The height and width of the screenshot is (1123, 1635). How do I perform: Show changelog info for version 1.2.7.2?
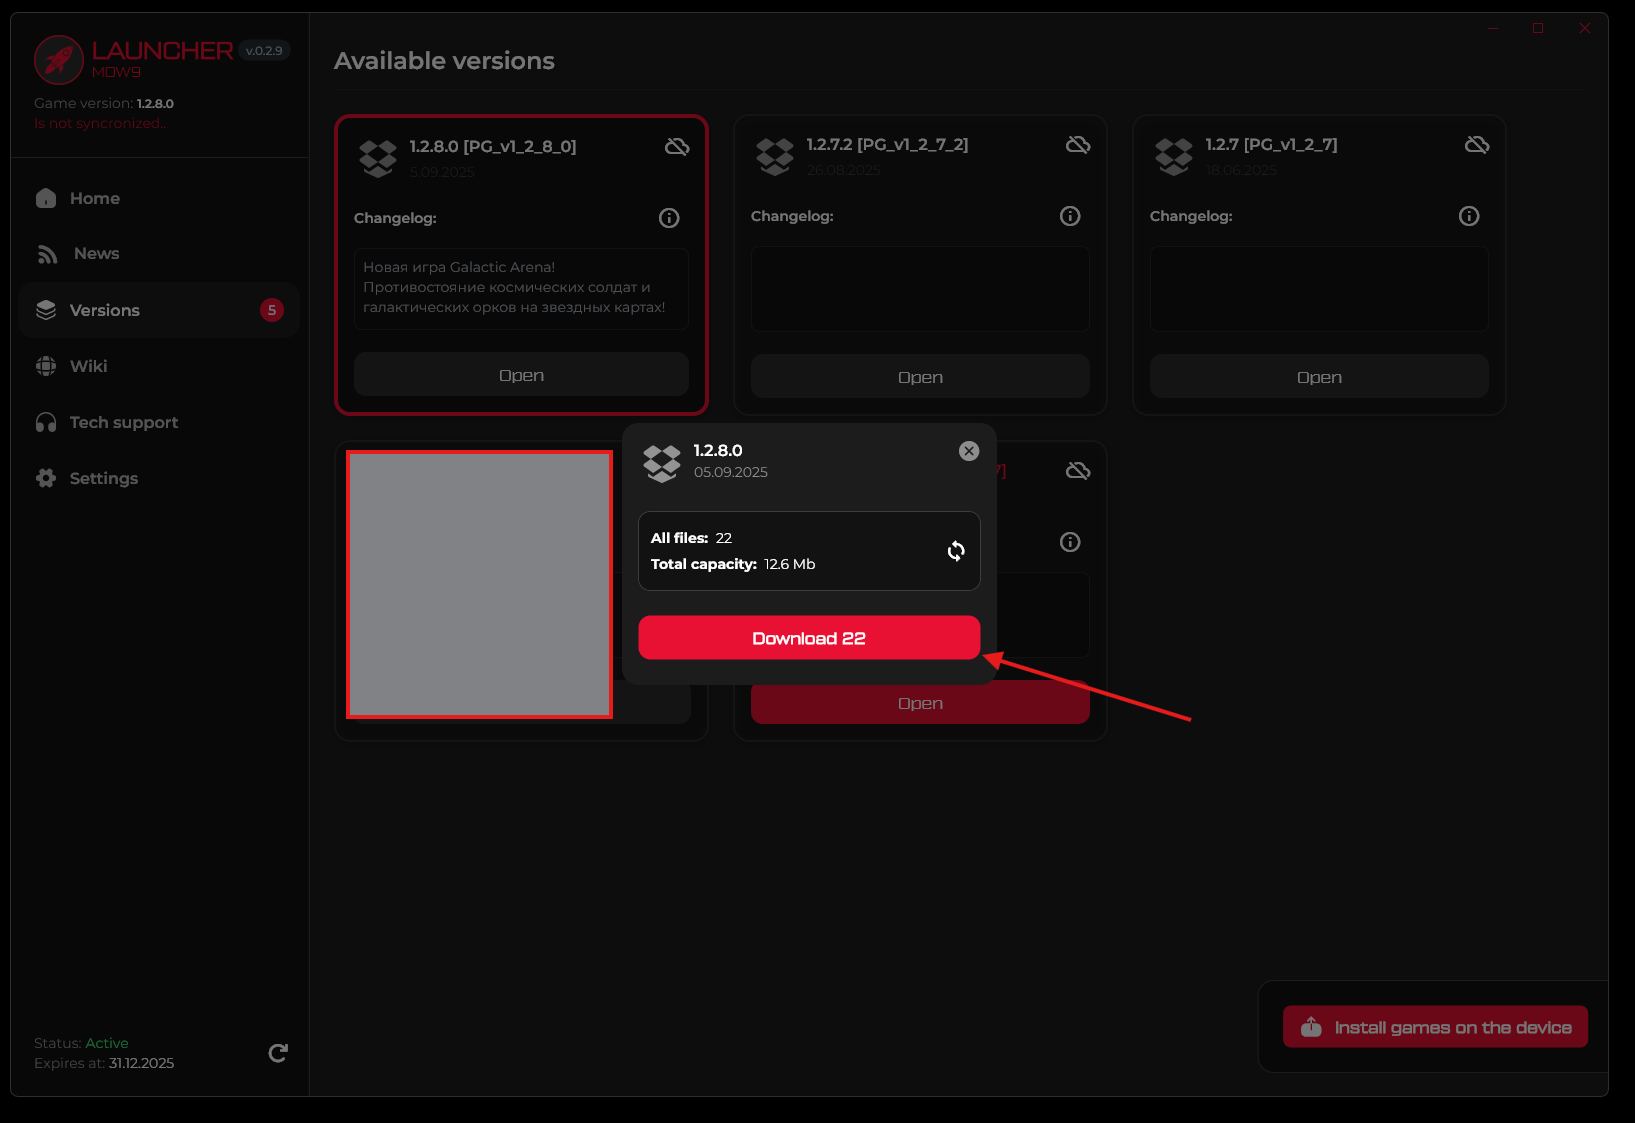click(1069, 216)
